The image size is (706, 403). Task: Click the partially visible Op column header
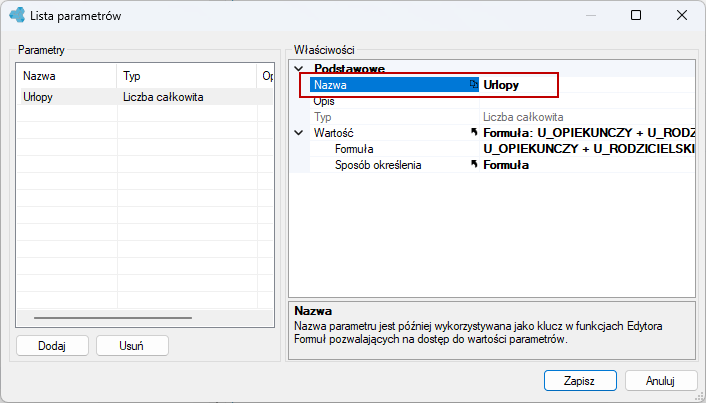pos(267,76)
